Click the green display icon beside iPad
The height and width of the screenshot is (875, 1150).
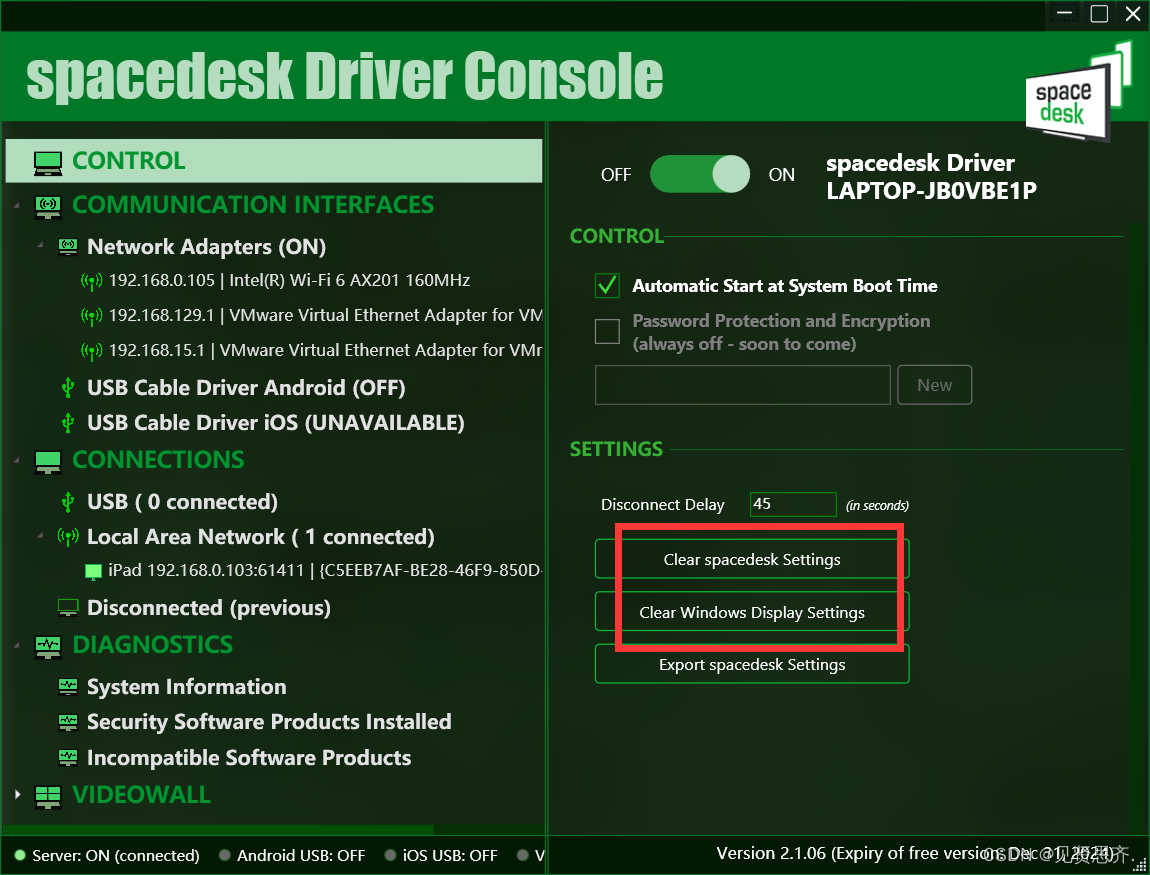tap(93, 571)
